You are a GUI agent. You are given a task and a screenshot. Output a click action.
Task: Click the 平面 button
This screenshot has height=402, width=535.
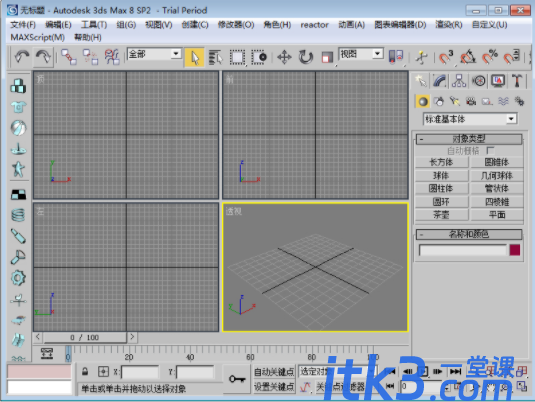point(497,215)
